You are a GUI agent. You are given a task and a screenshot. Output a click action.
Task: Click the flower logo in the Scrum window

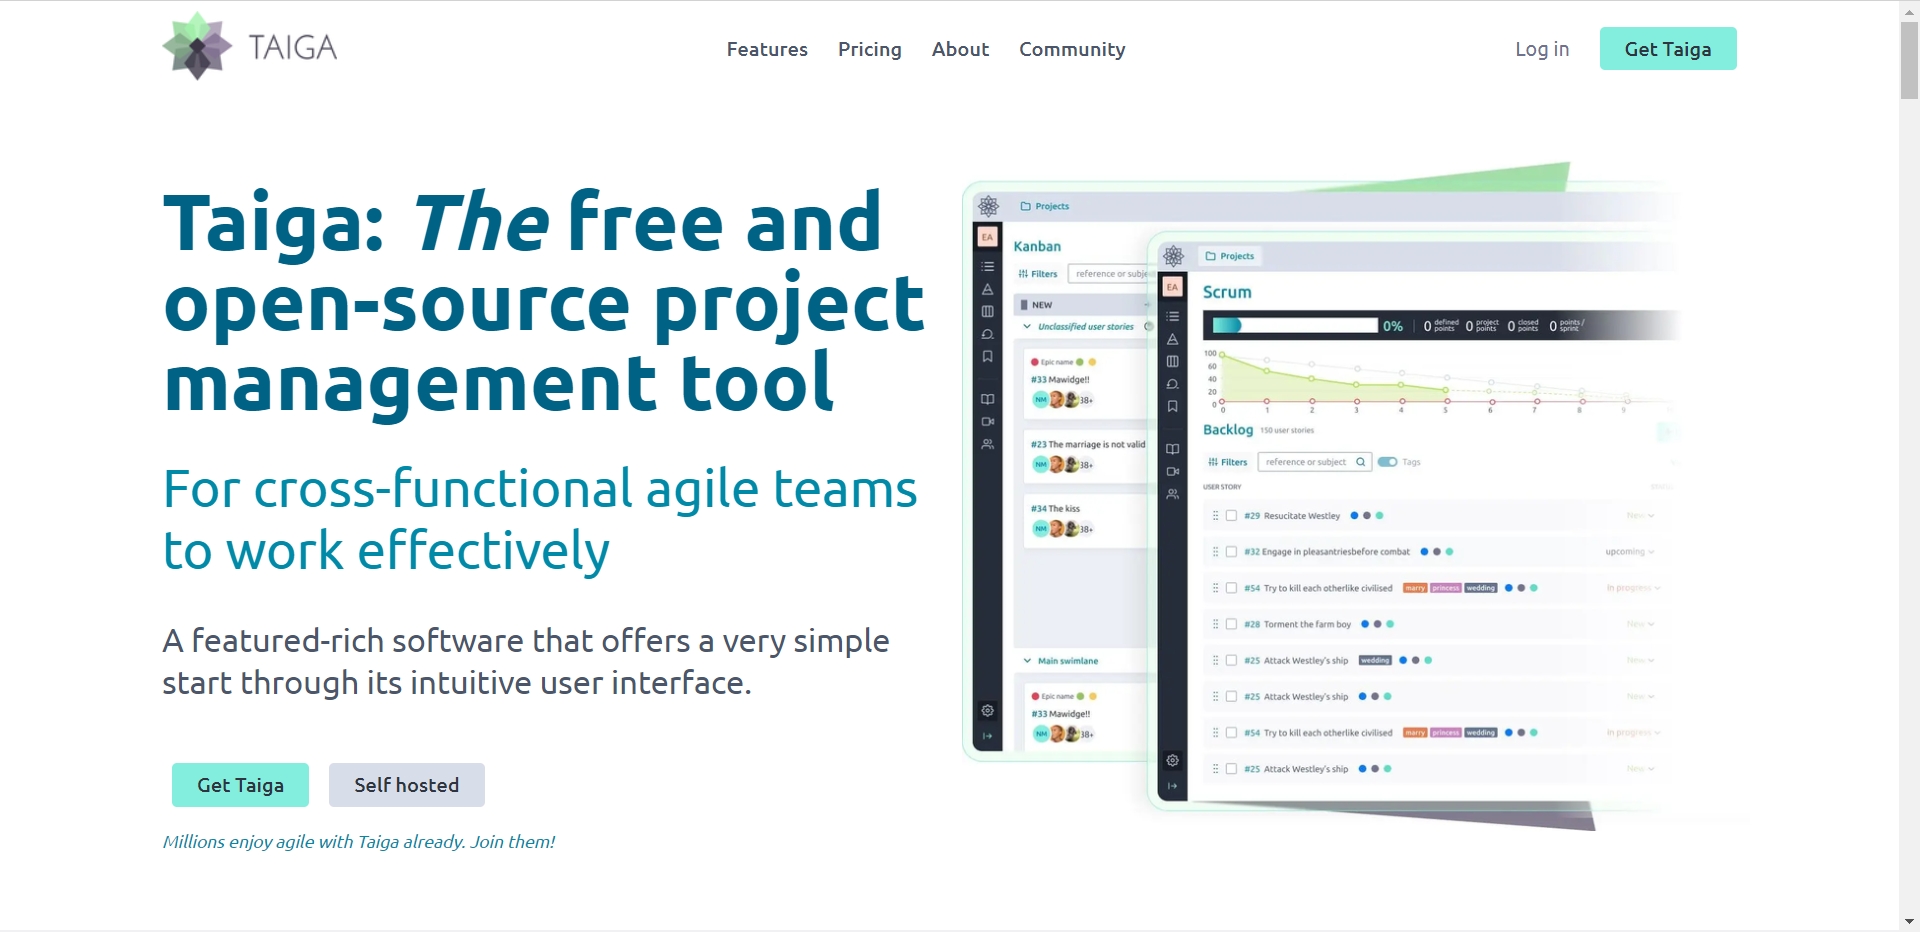click(1173, 256)
